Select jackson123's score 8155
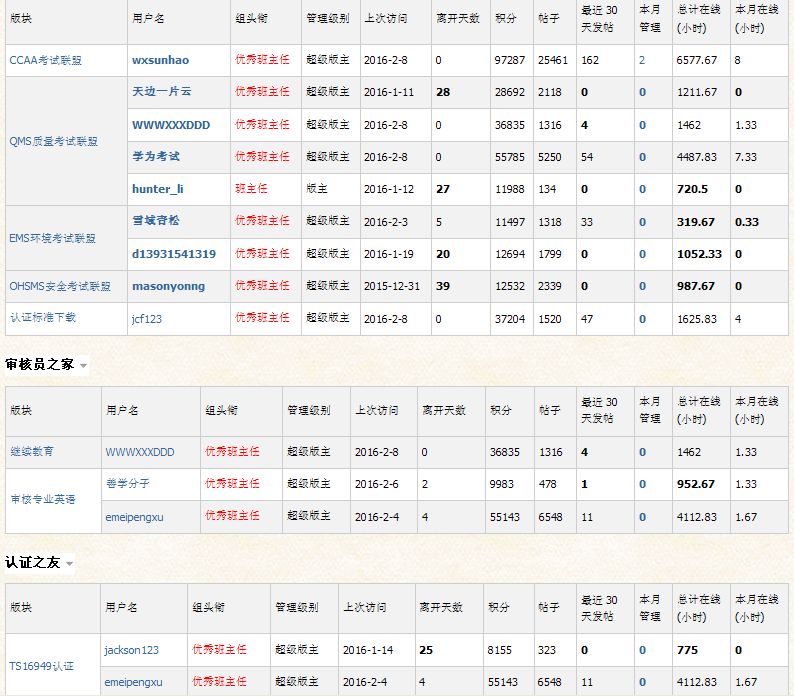The width and height of the screenshot is (794, 697). coord(499,650)
